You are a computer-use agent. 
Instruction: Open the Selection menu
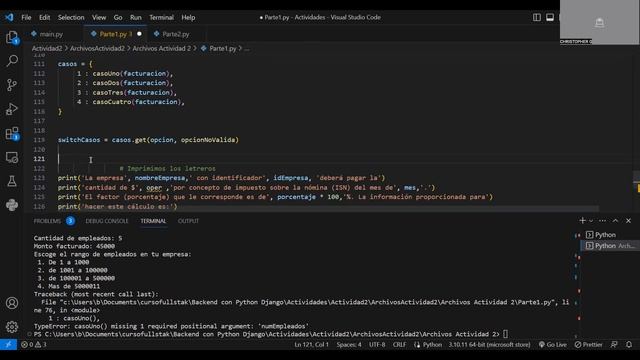point(71,17)
